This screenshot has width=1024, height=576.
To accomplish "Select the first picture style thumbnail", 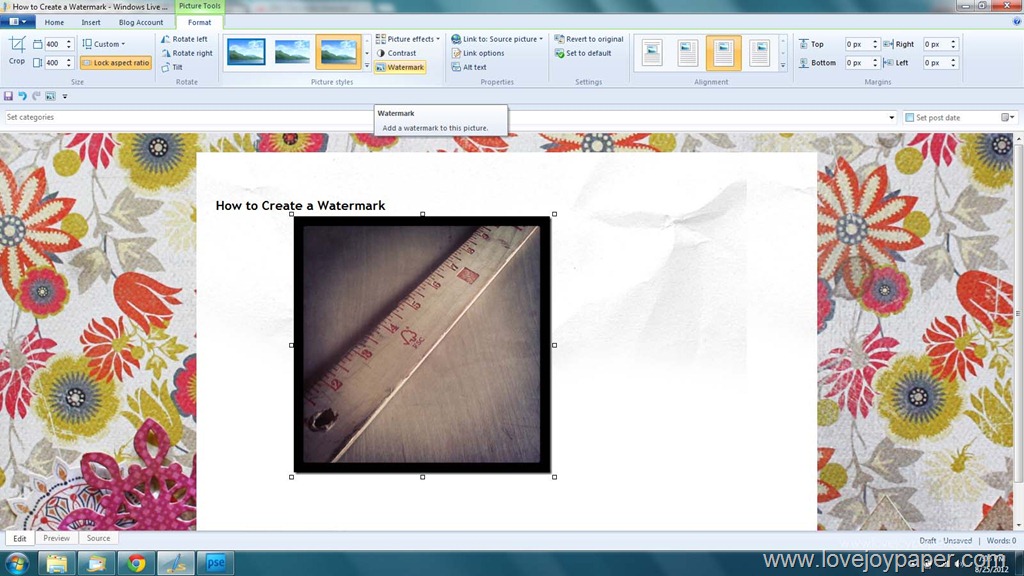I will pyautogui.click(x=246, y=52).
